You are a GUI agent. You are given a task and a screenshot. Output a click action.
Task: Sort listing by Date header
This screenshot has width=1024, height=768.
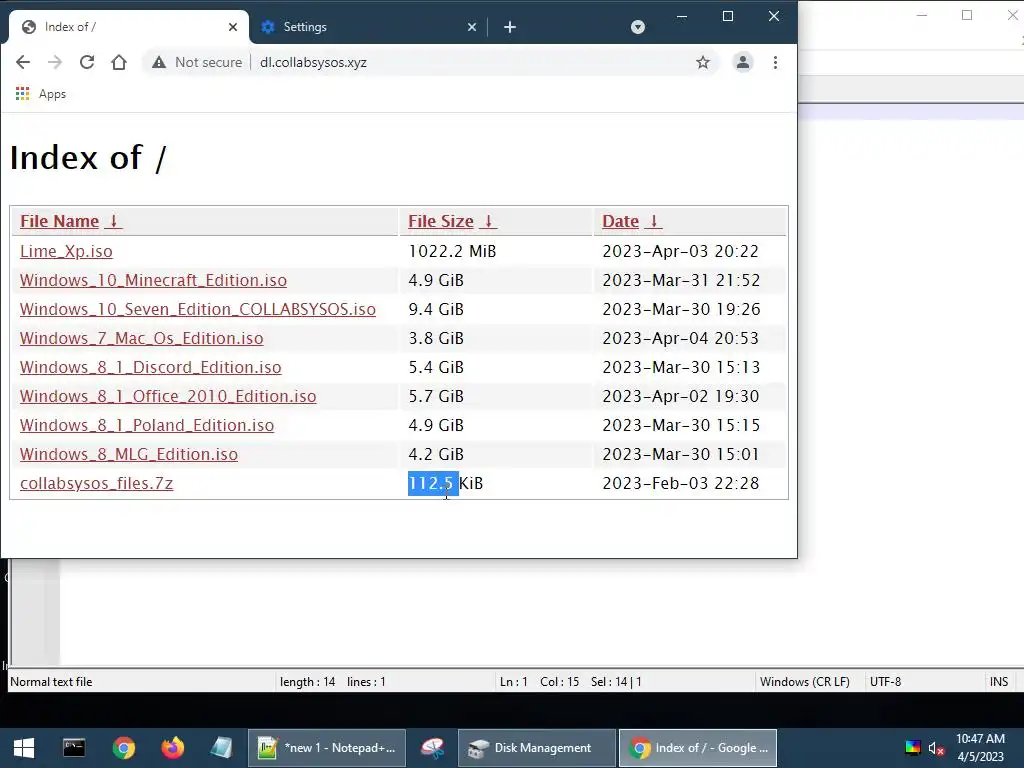click(620, 221)
